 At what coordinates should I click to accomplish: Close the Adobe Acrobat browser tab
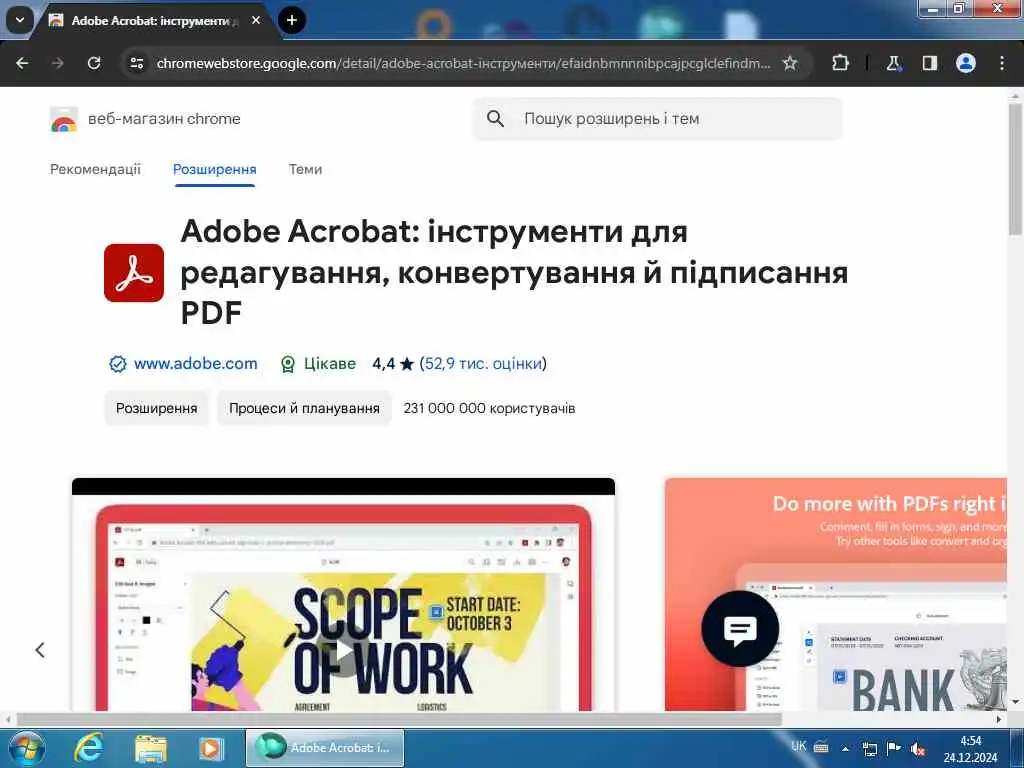(256, 20)
